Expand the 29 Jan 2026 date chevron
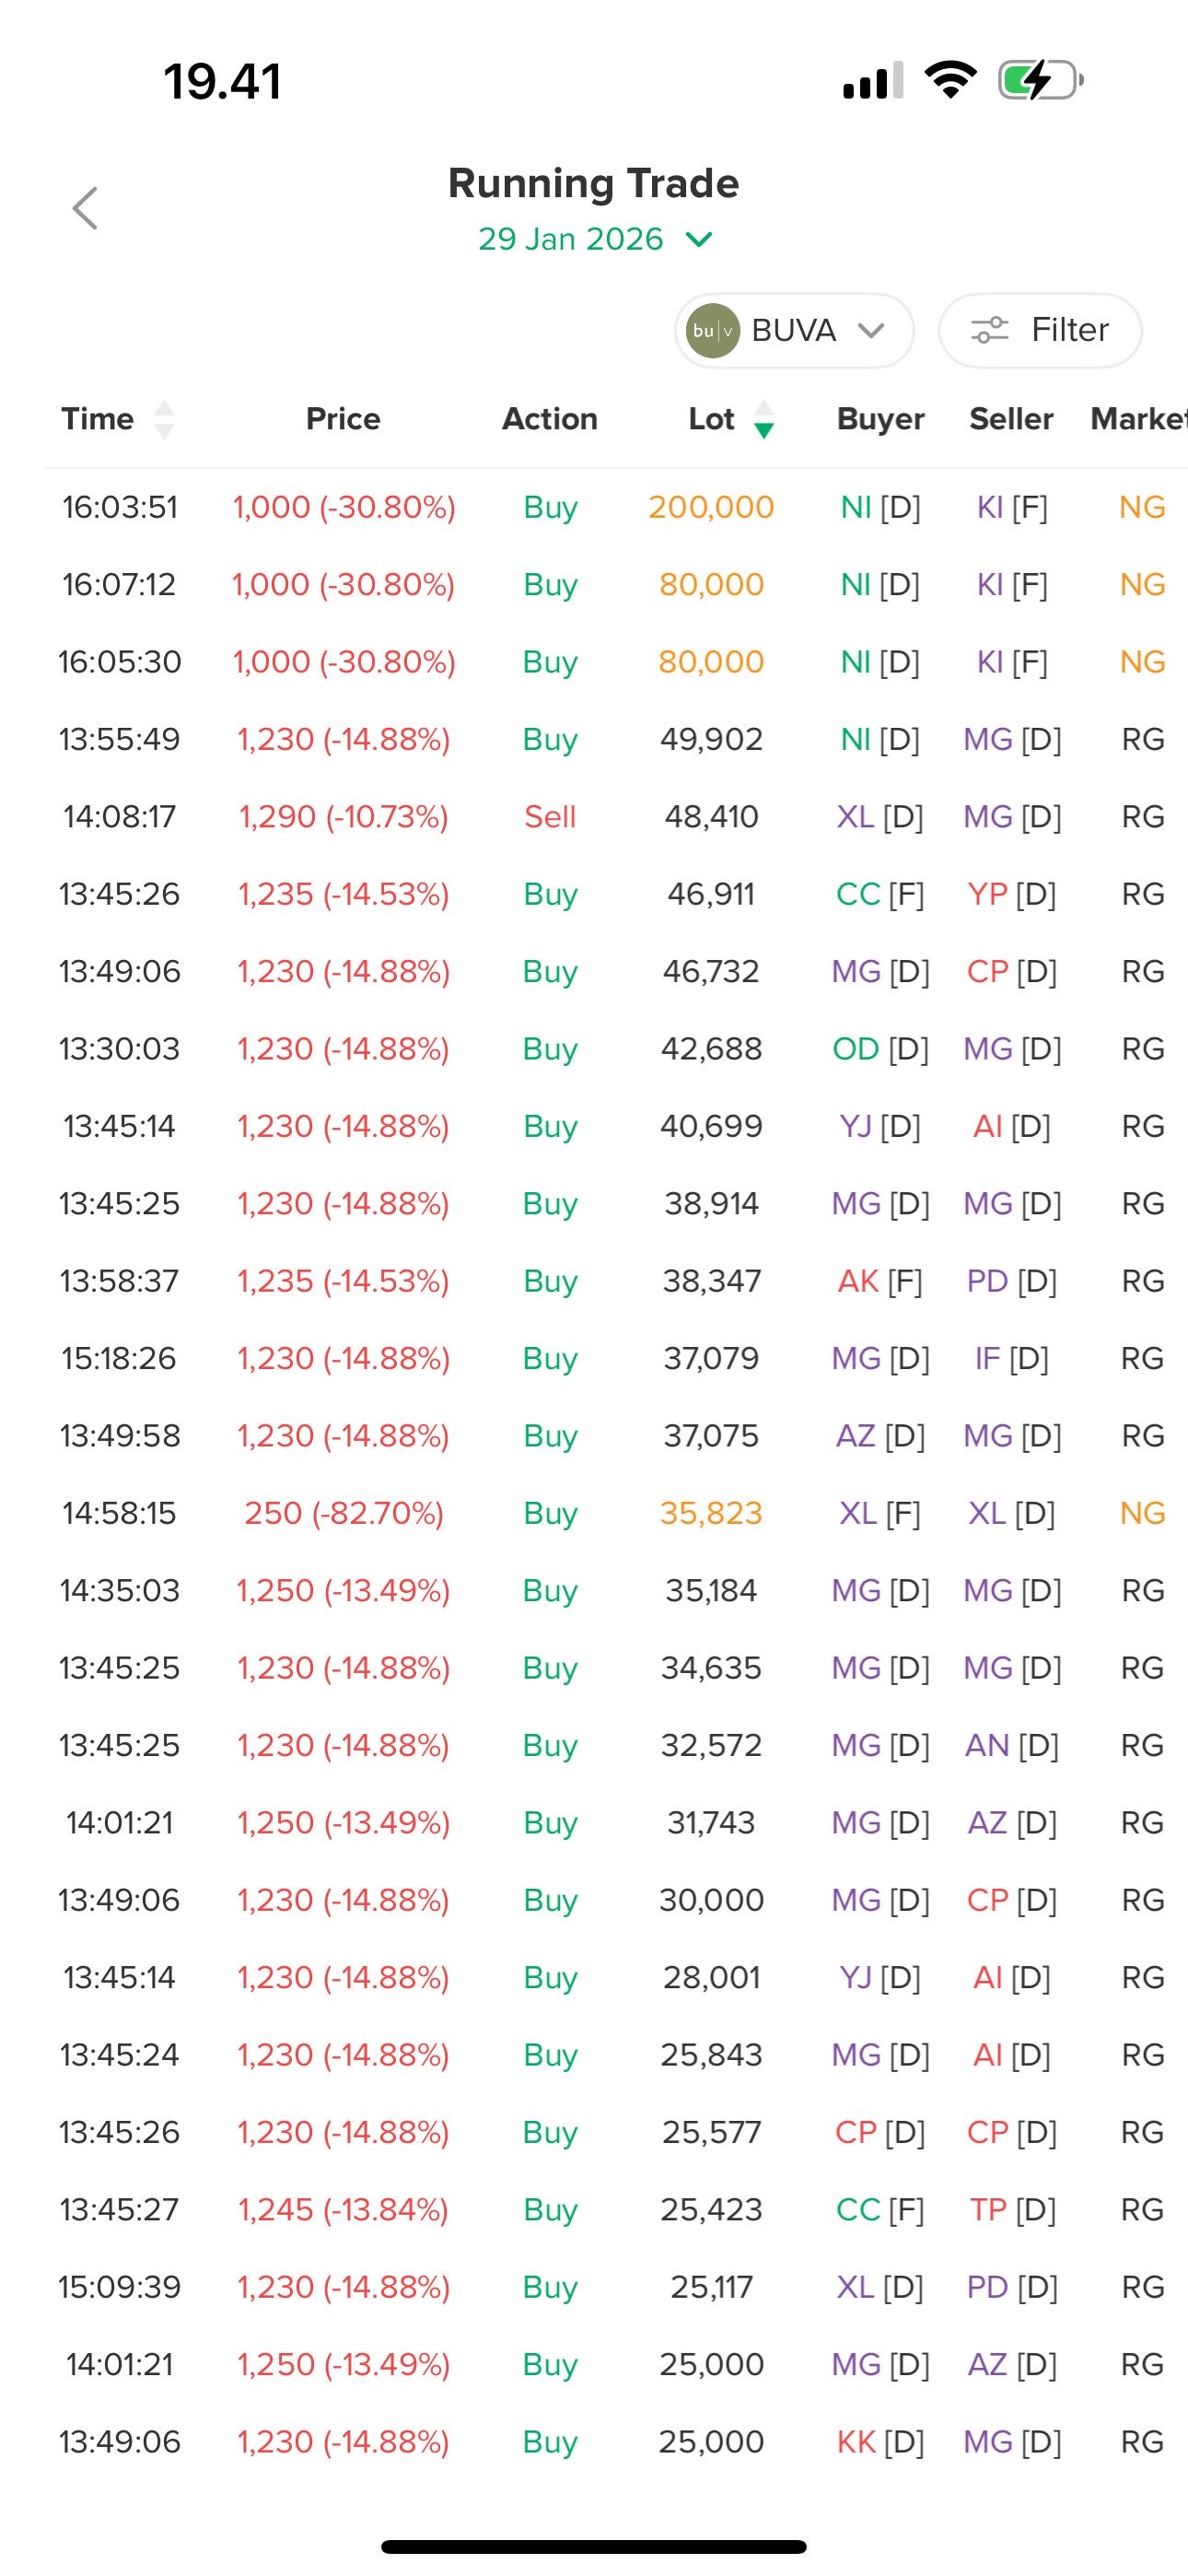This screenshot has width=1188, height=2576. [699, 240]
